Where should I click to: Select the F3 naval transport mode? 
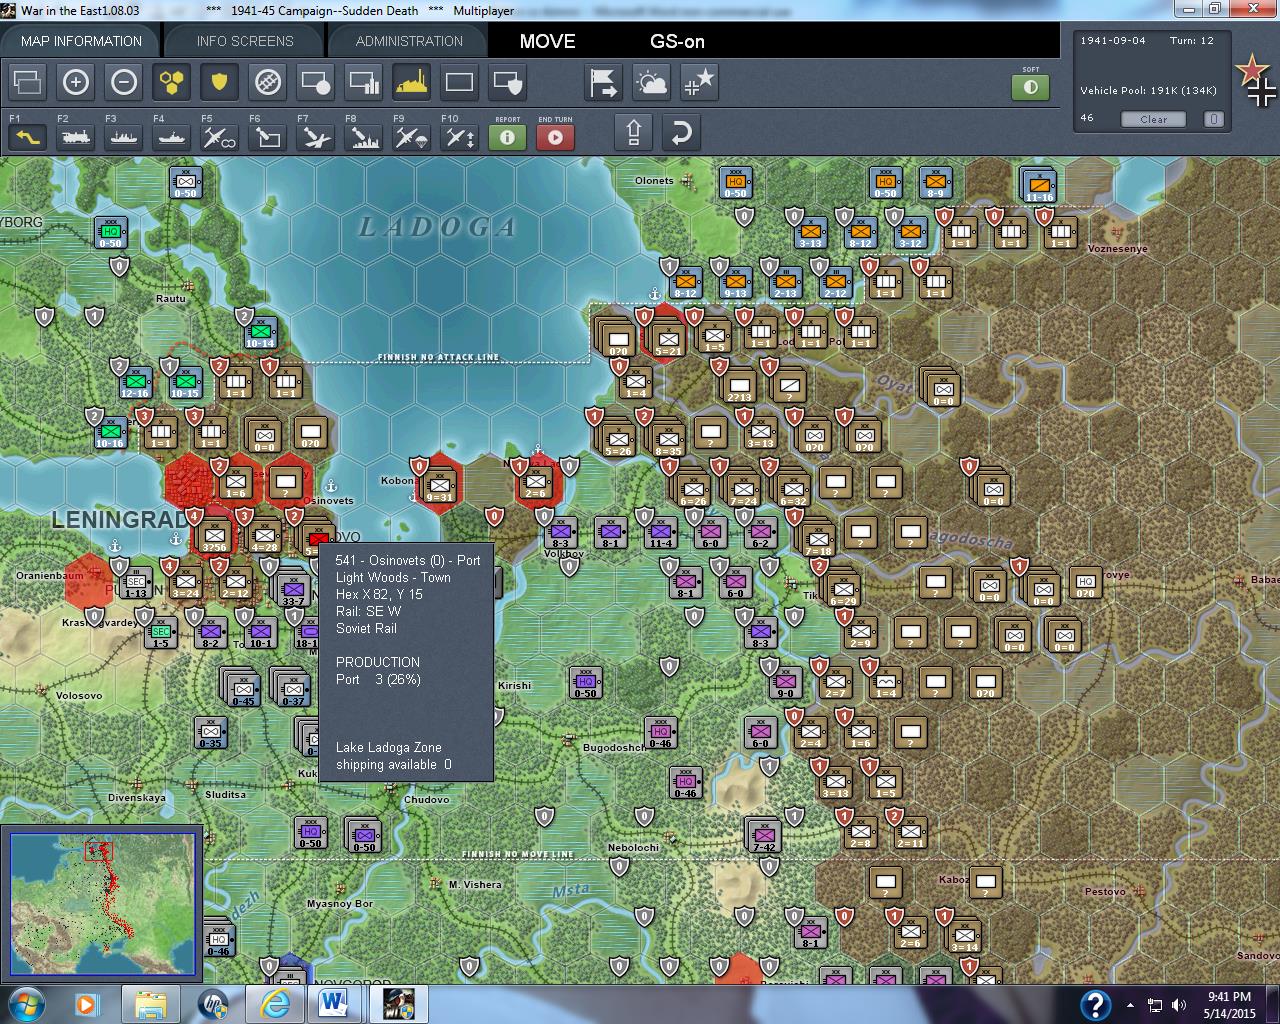123,137
